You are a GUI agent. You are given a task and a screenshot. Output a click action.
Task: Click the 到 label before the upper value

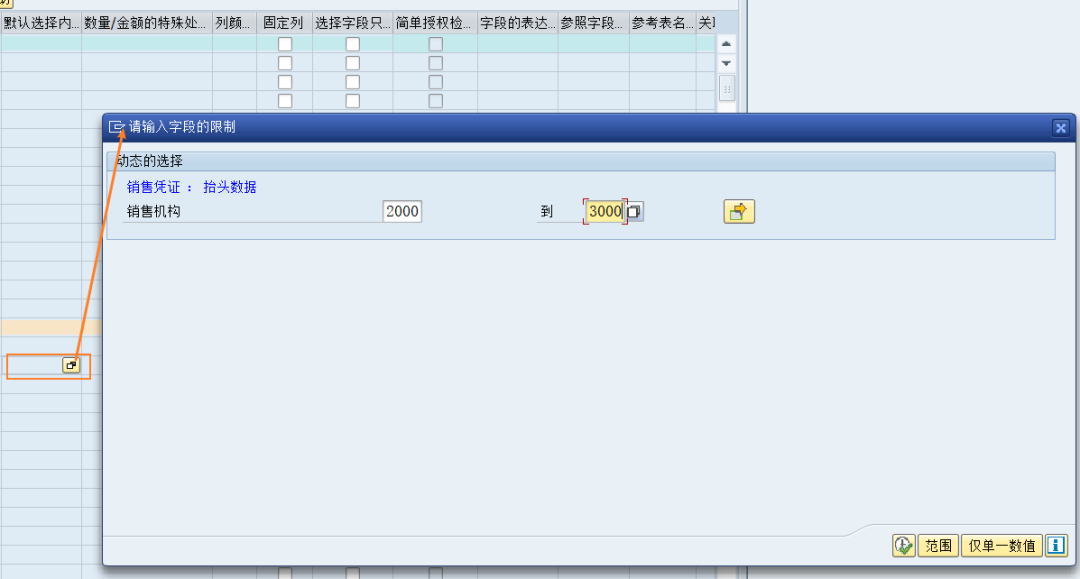547,211
